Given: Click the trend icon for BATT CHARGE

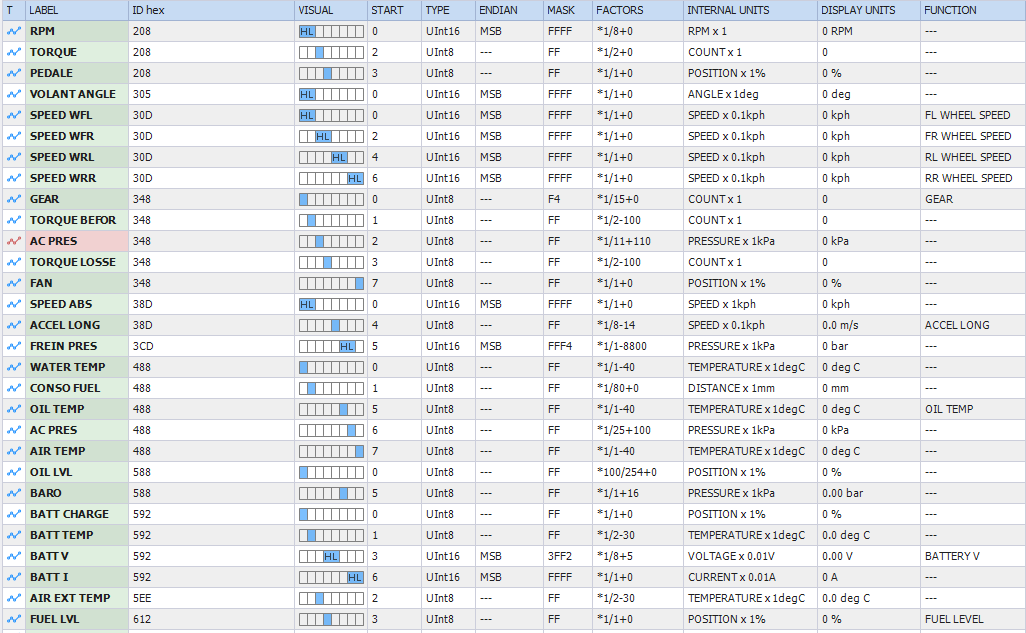Looking at the screenshot, I should coord(14,514).
